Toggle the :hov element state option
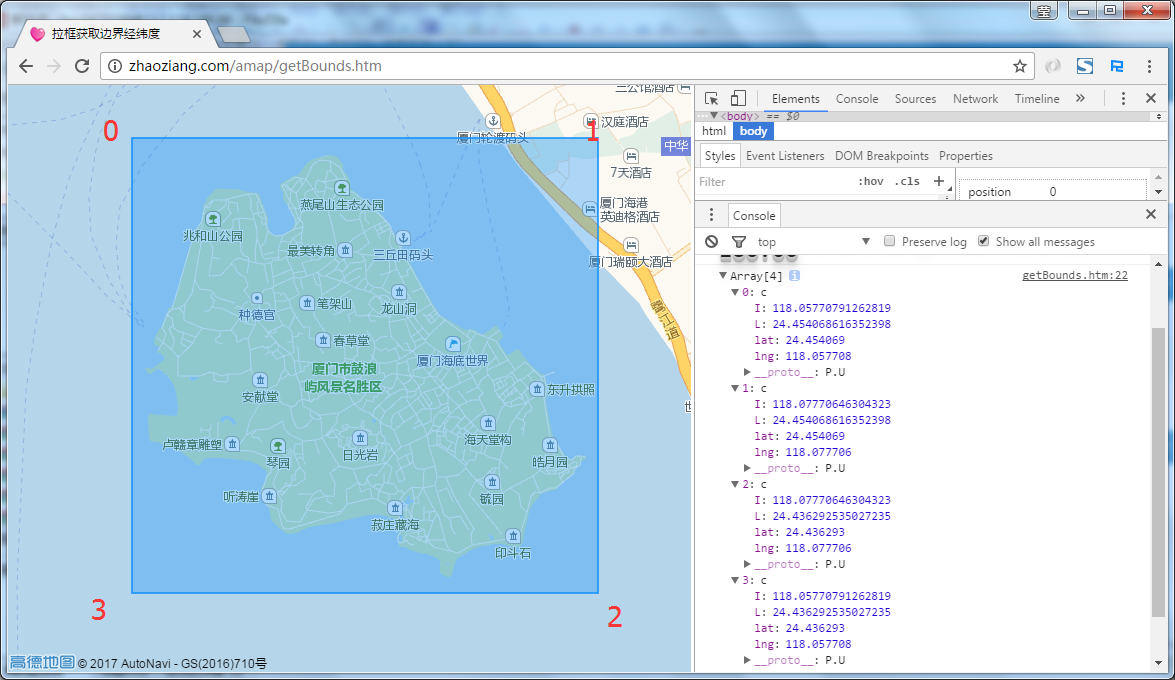The width and height of the screenshot is (1175, 680). (871, 182)
